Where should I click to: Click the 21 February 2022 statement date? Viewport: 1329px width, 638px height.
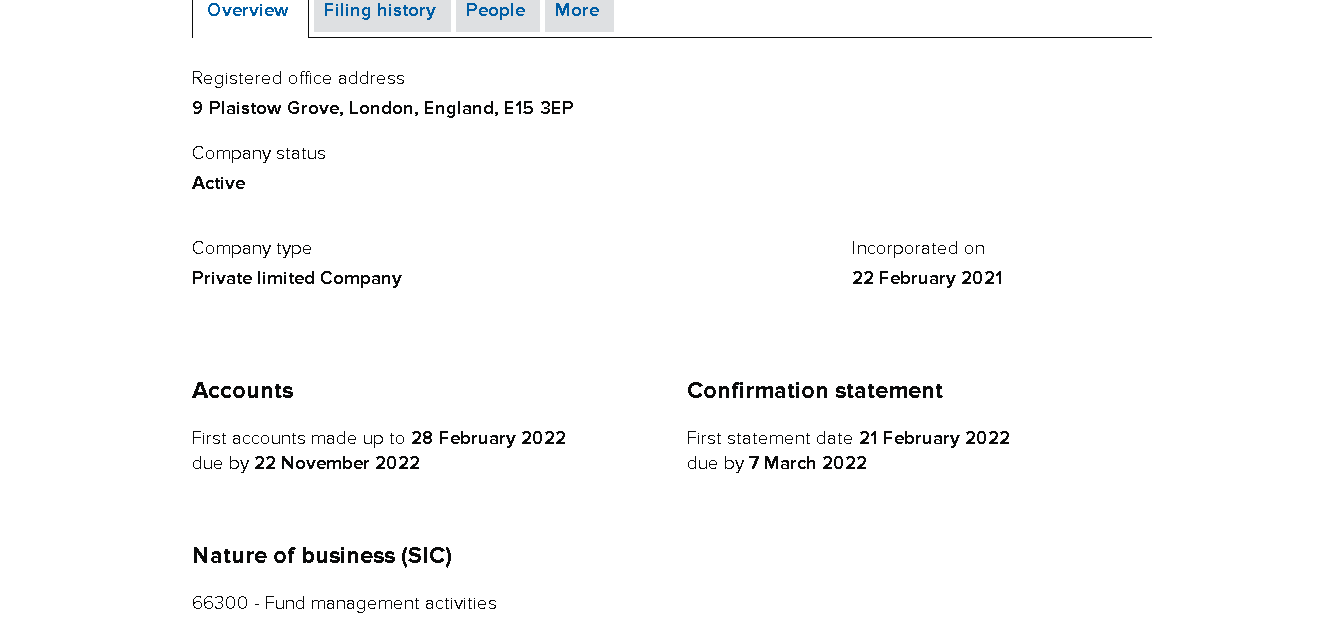coord(934,438)
